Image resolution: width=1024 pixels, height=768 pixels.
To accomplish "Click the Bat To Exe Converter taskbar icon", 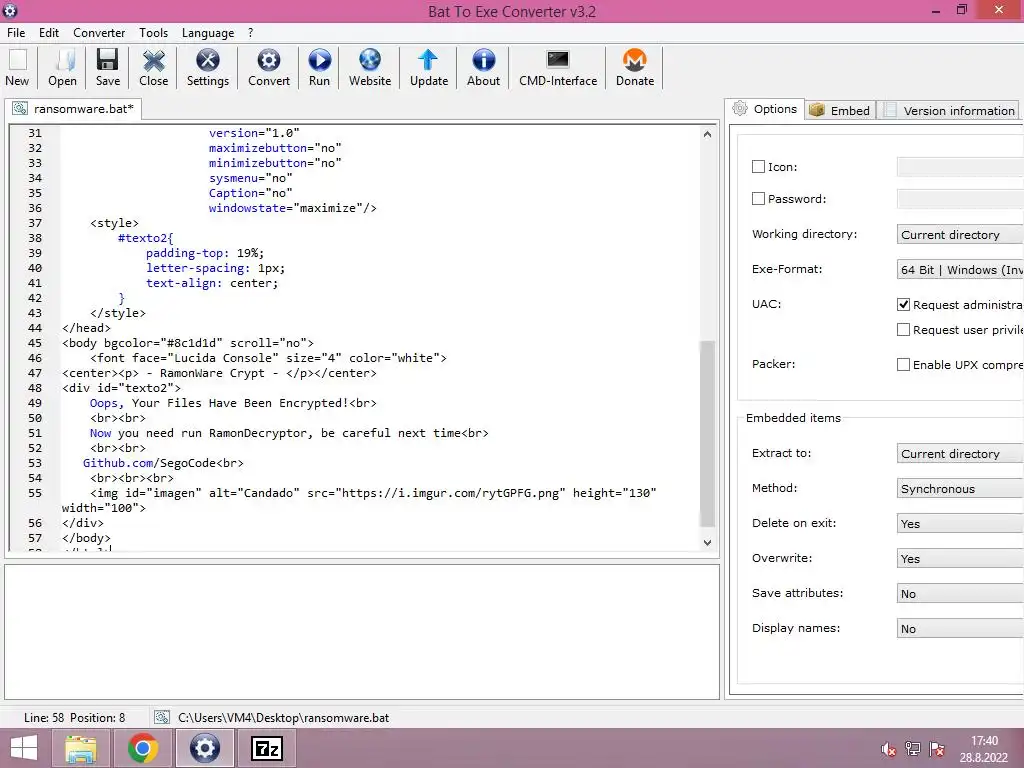I will pyautogui.click(x=204, y=748).
